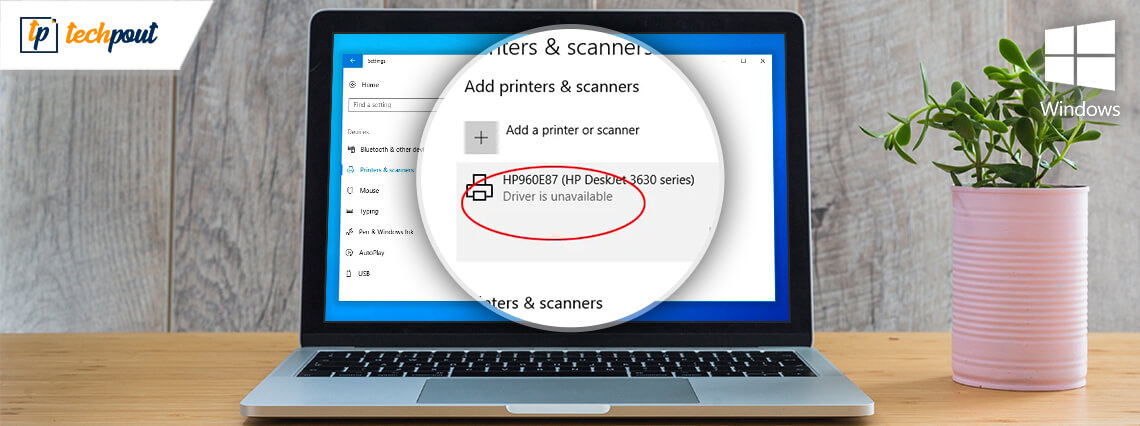
Task: Open Pen & Windows Ink settings
Action: click(x=380, y=232)
